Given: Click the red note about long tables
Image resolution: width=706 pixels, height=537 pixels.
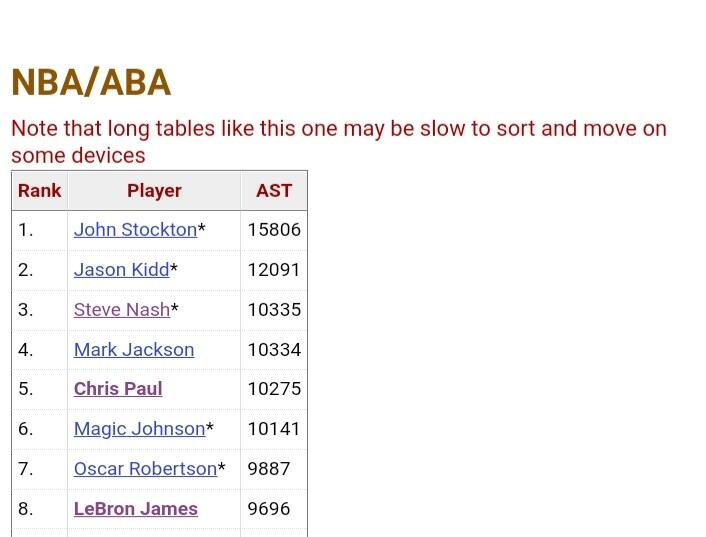Looking at the screenshot, I should (x=338, y=141).
